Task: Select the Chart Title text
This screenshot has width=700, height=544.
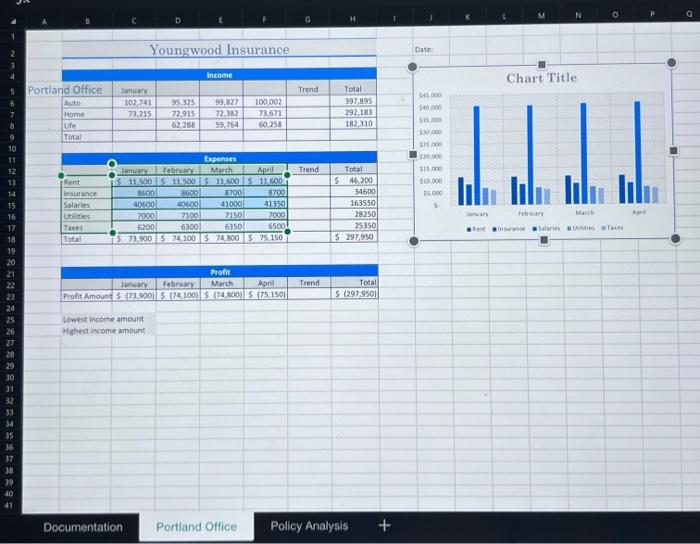Action: pos(541,78)
